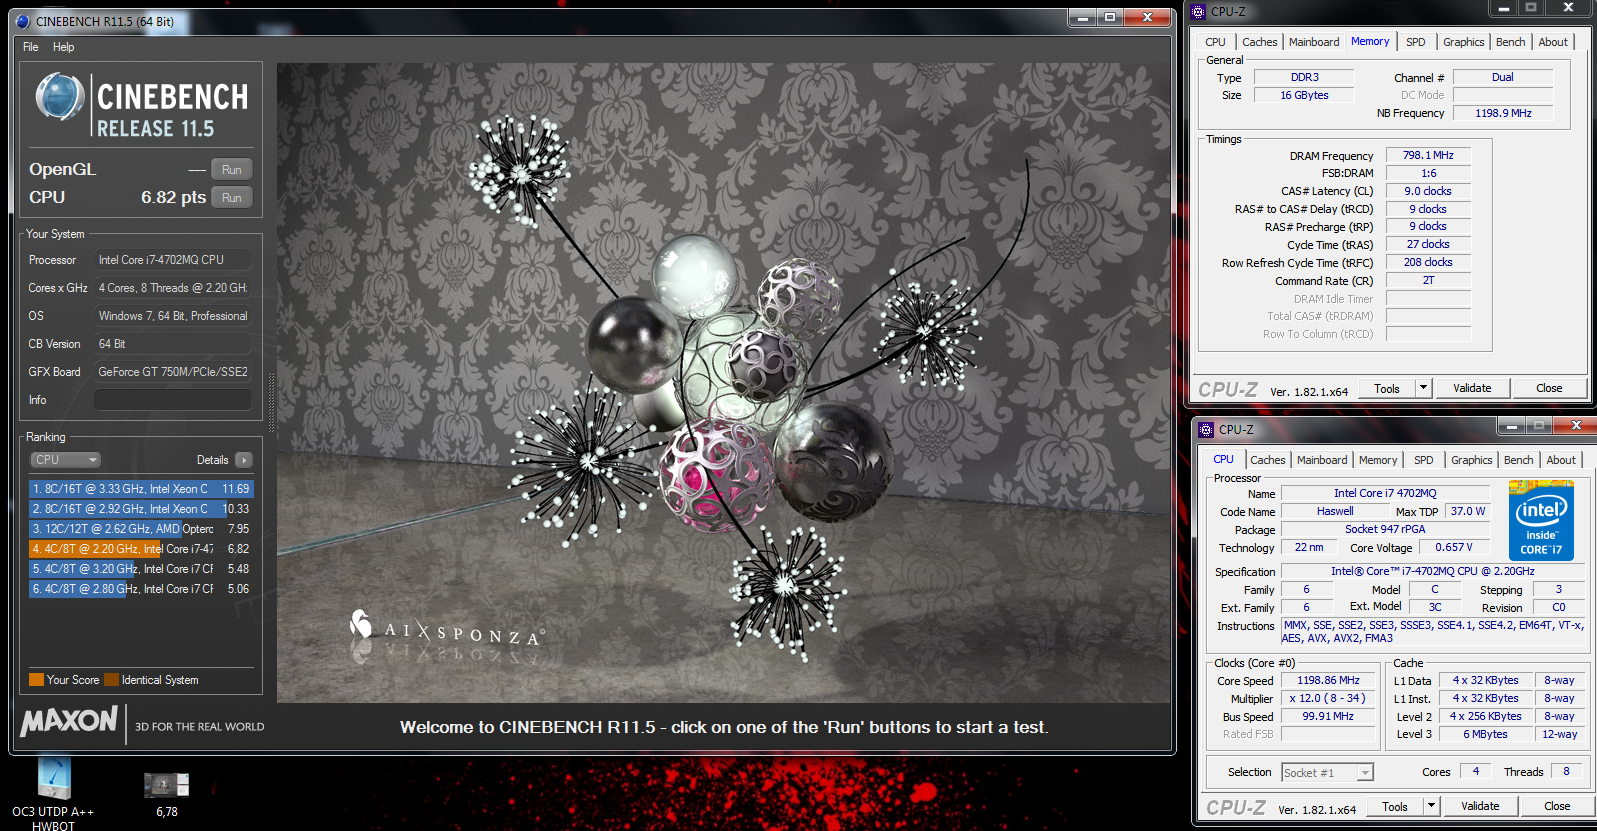
Task: Open About tab in bottom CPU-Z window
Action: pos(1561,460)
